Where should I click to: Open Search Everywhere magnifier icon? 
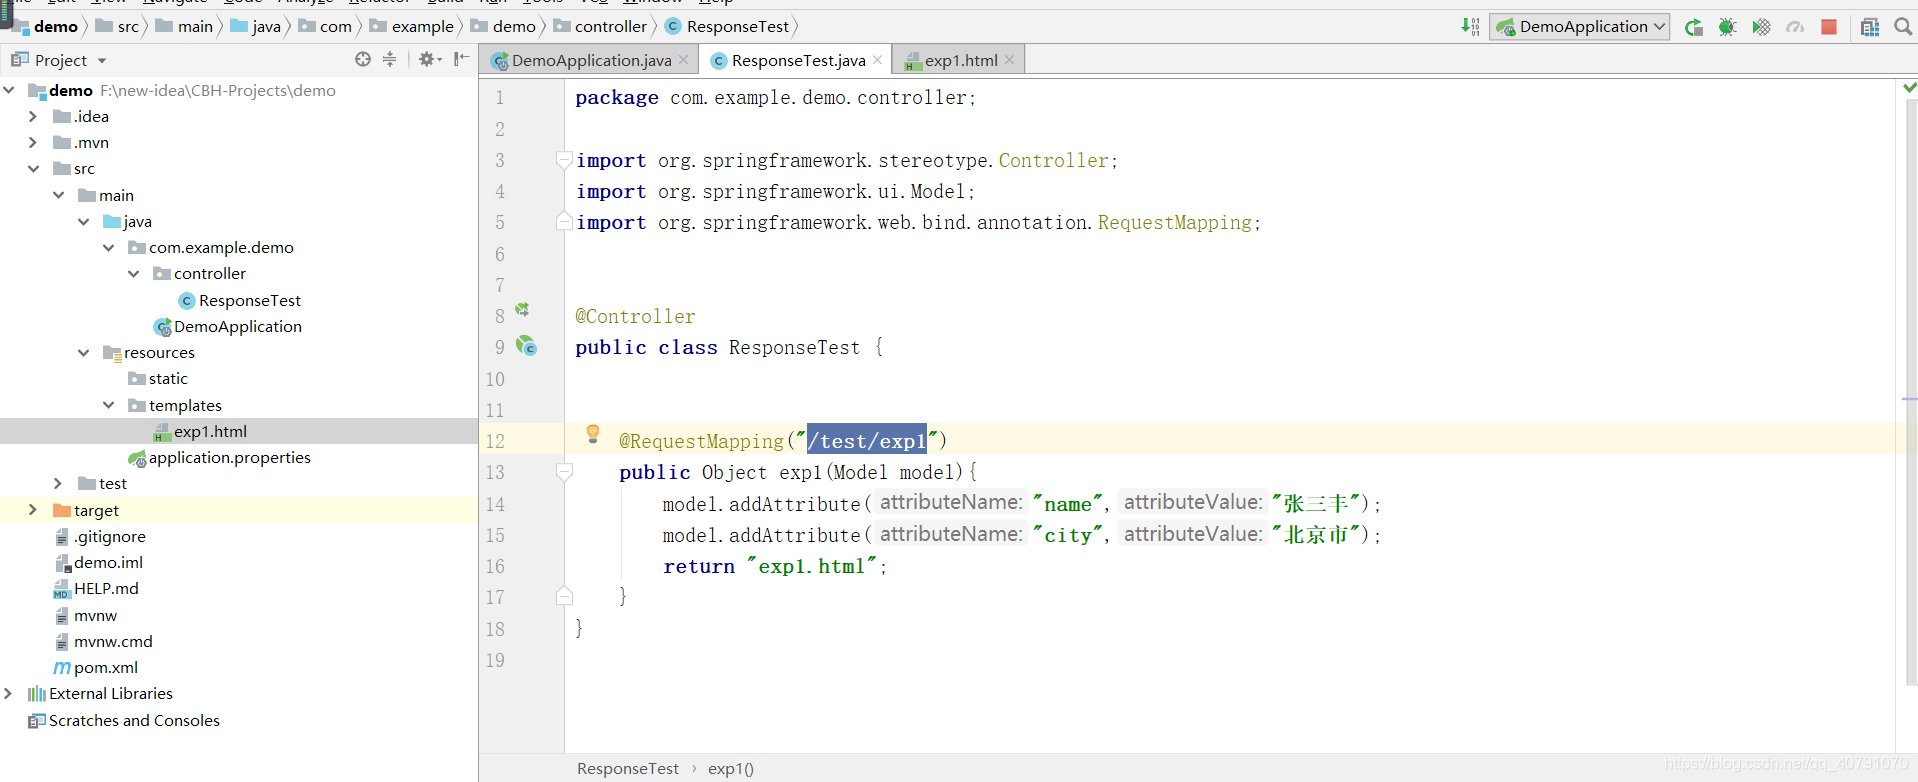(1903, 27)
